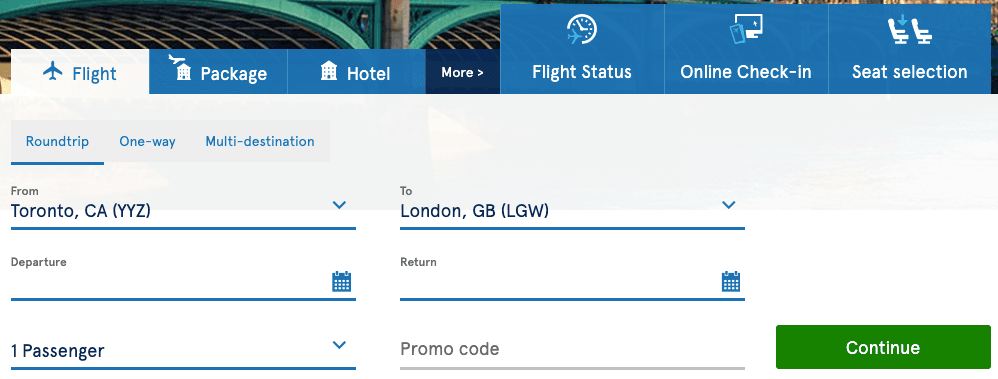Switch to the Package tab label
The width and height of the screenshot is (998, 379).
234,74
